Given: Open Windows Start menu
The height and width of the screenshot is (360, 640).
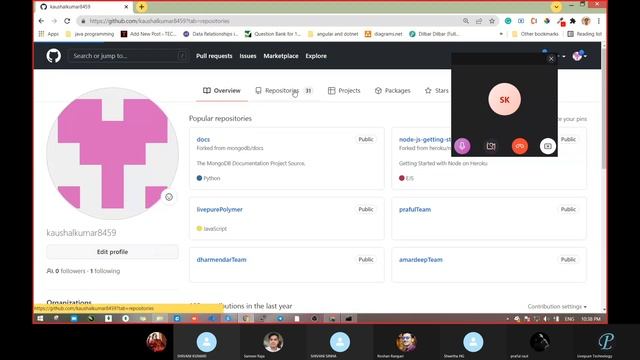Looking at the screenshot, I should 40,318.
